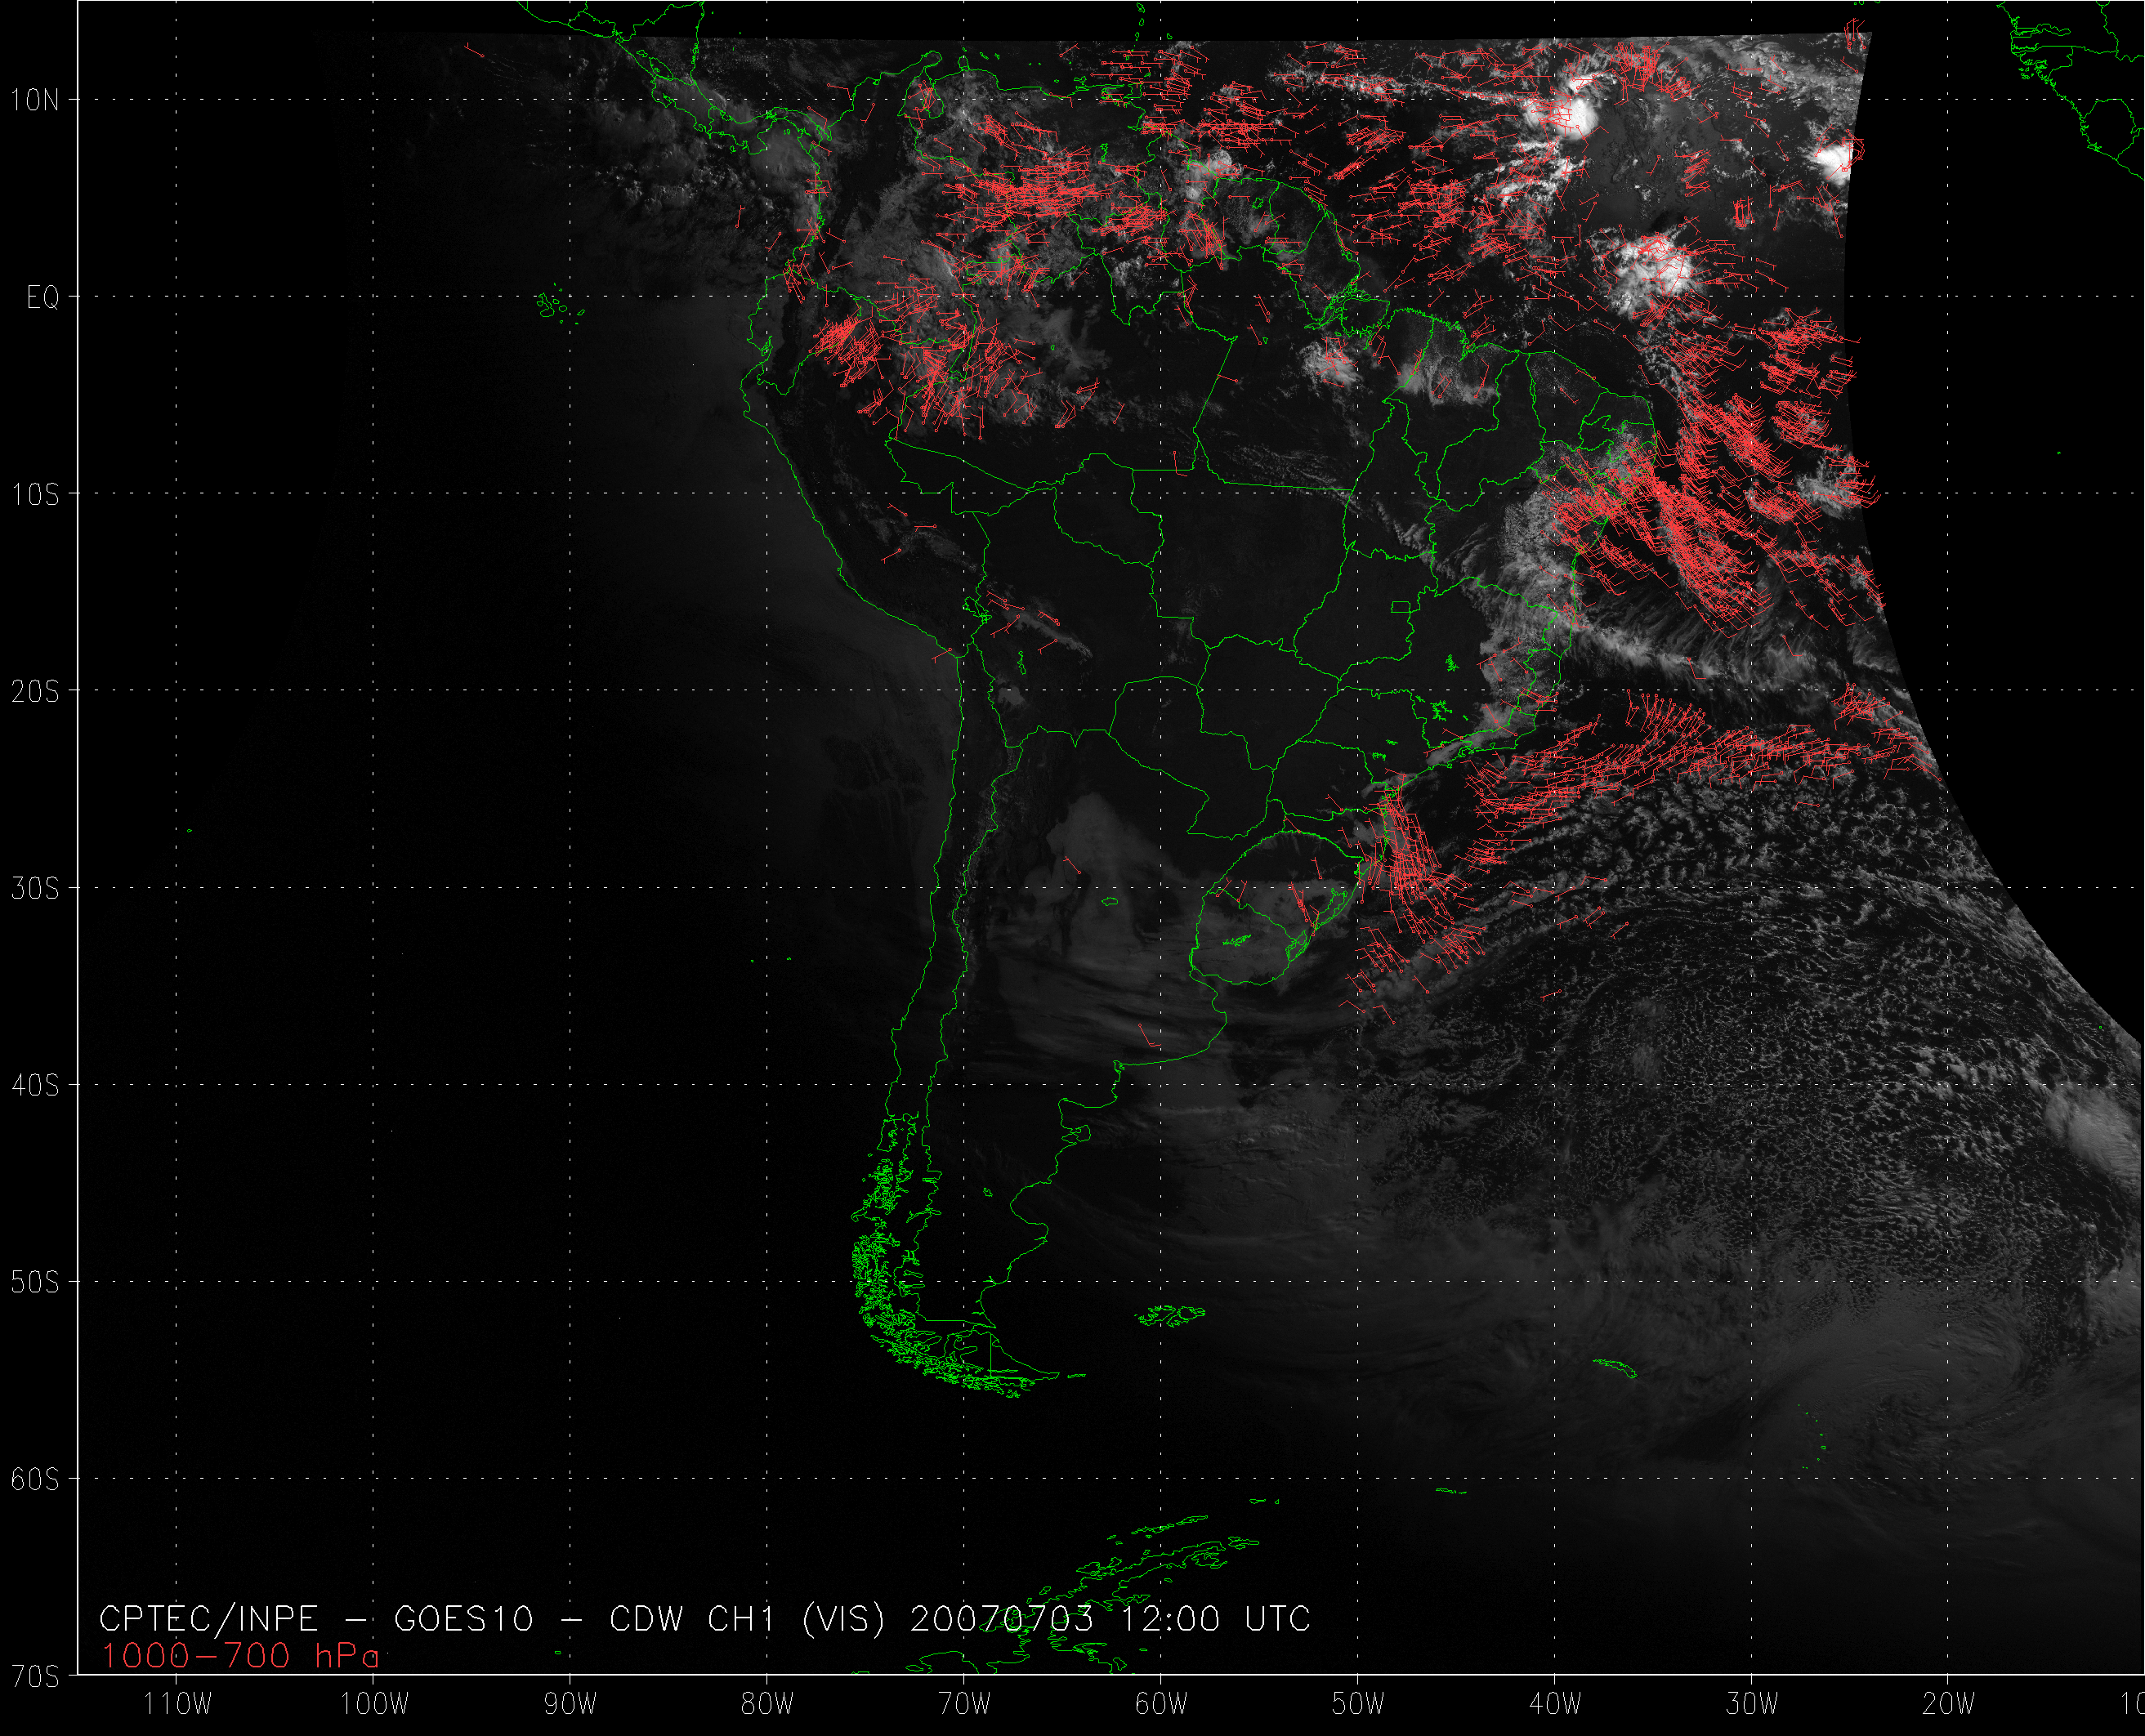This screenshot has width=2145, height=1736.
Task: Click the CDW CH1 (VIS) channel text
Action: (747, 1619)
